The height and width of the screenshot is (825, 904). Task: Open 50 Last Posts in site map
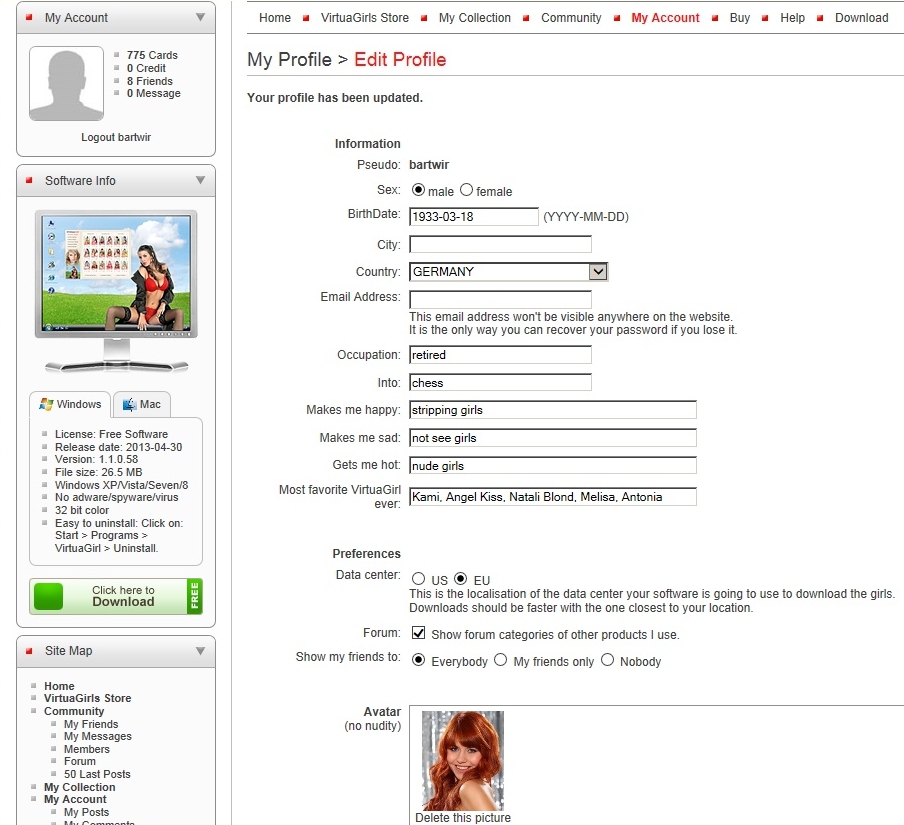click(x=97, y=774)
